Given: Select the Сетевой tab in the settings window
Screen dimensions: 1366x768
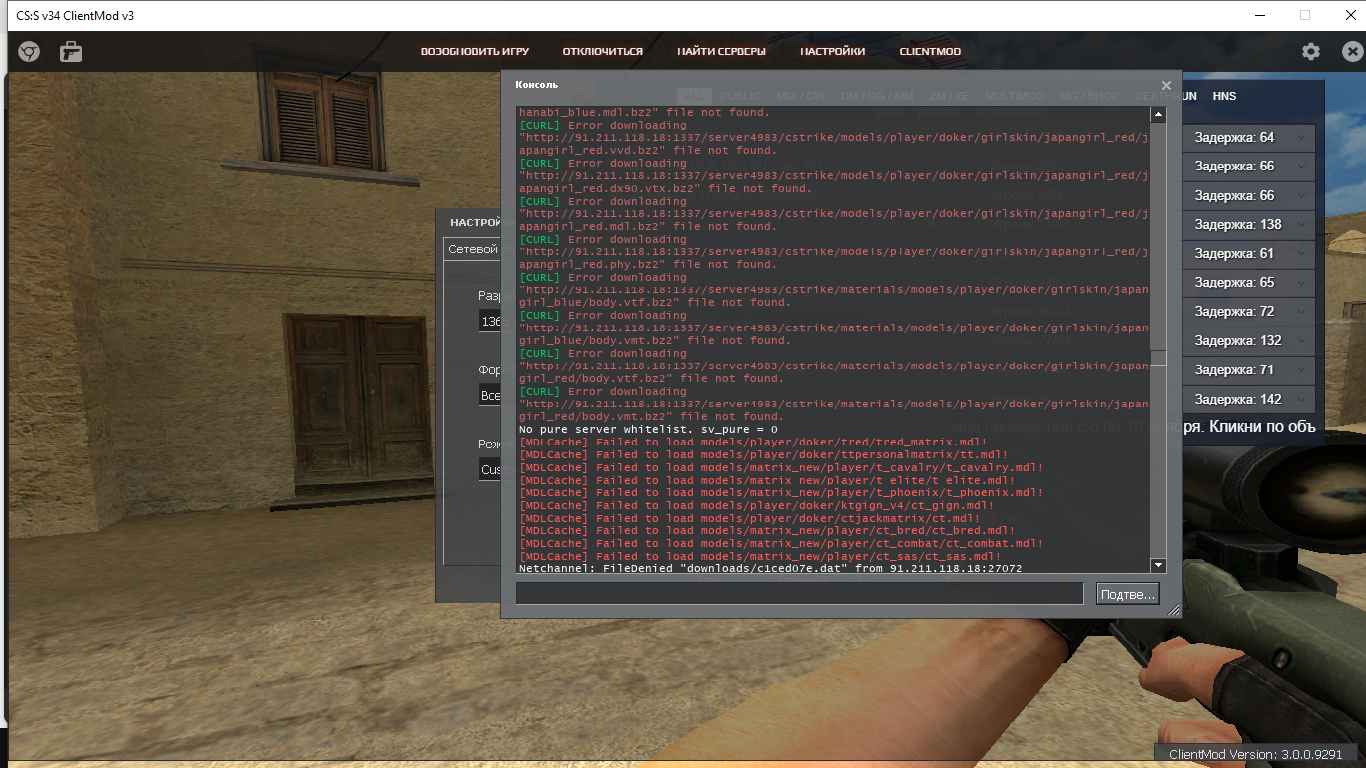Looking at the screenshot, I should 473,249.
